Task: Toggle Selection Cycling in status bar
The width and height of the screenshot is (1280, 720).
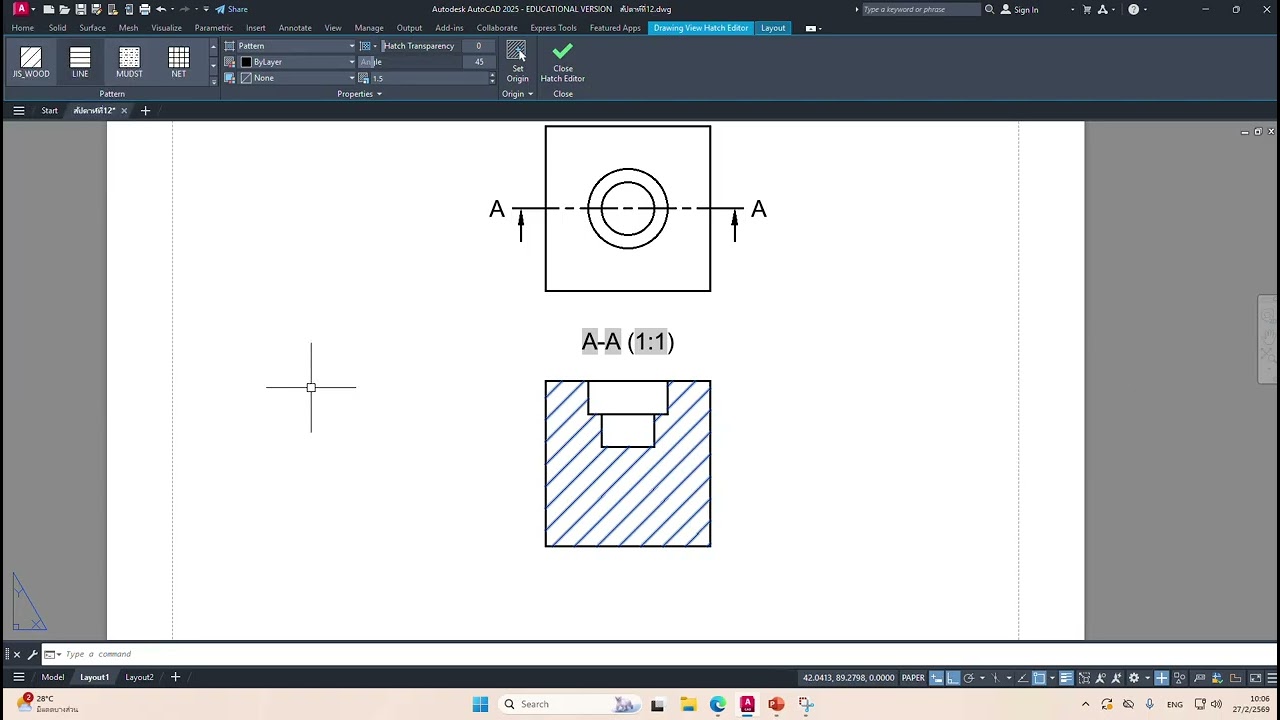Action: pyautogui.click(x=1084, y=678)
